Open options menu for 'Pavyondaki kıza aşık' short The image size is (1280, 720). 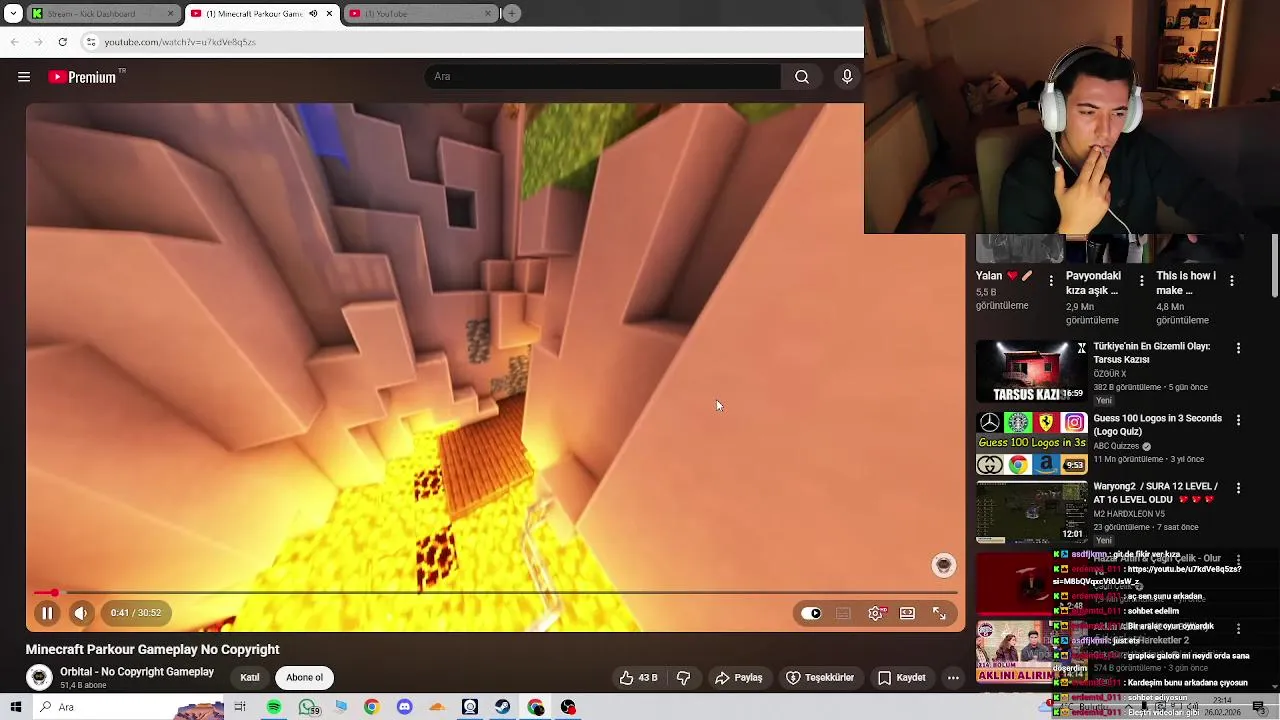point(1141,281)
